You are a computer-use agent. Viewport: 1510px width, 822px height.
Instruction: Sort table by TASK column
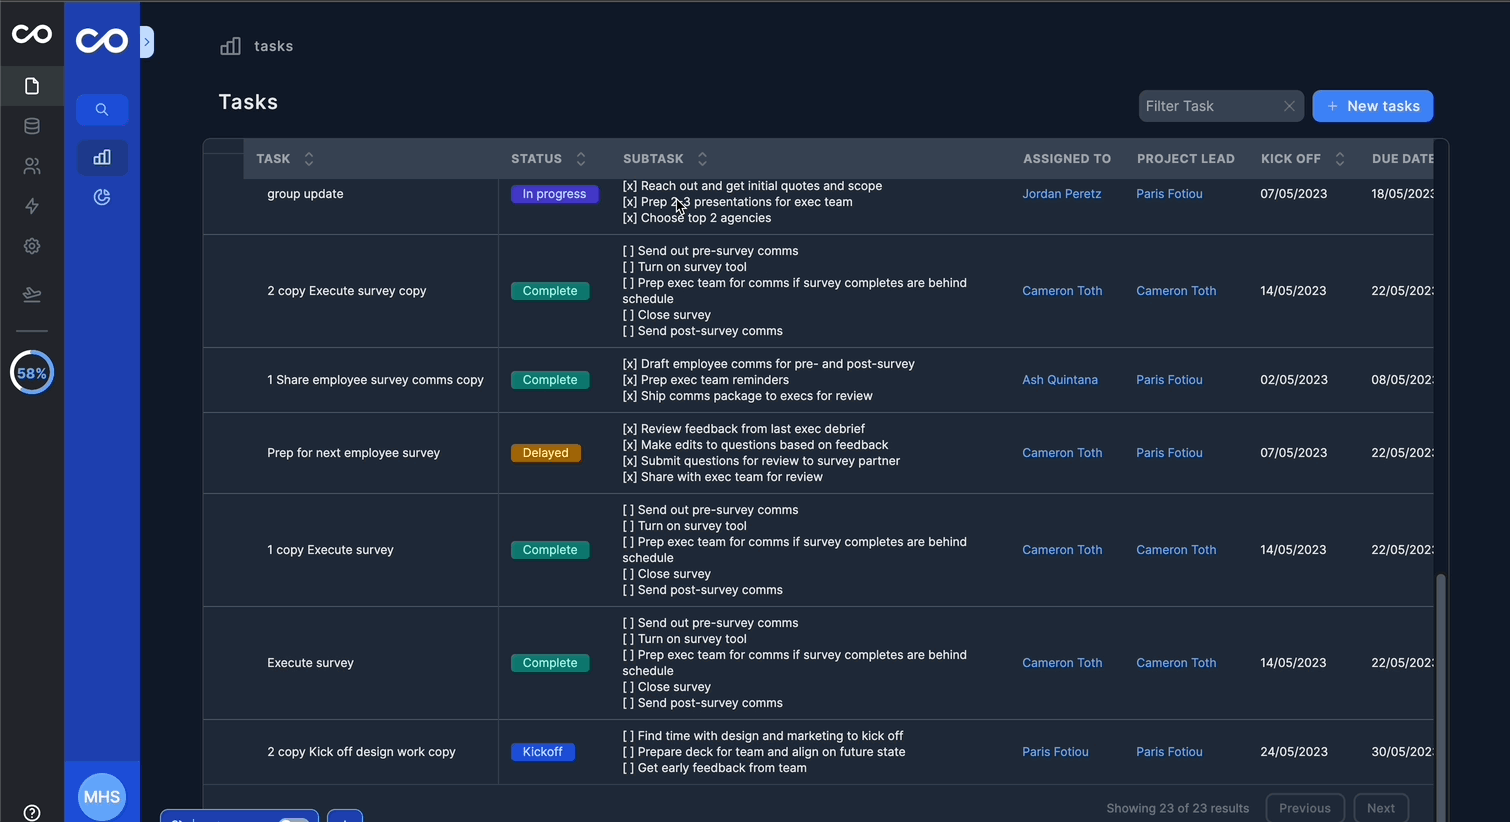point(309,159)
